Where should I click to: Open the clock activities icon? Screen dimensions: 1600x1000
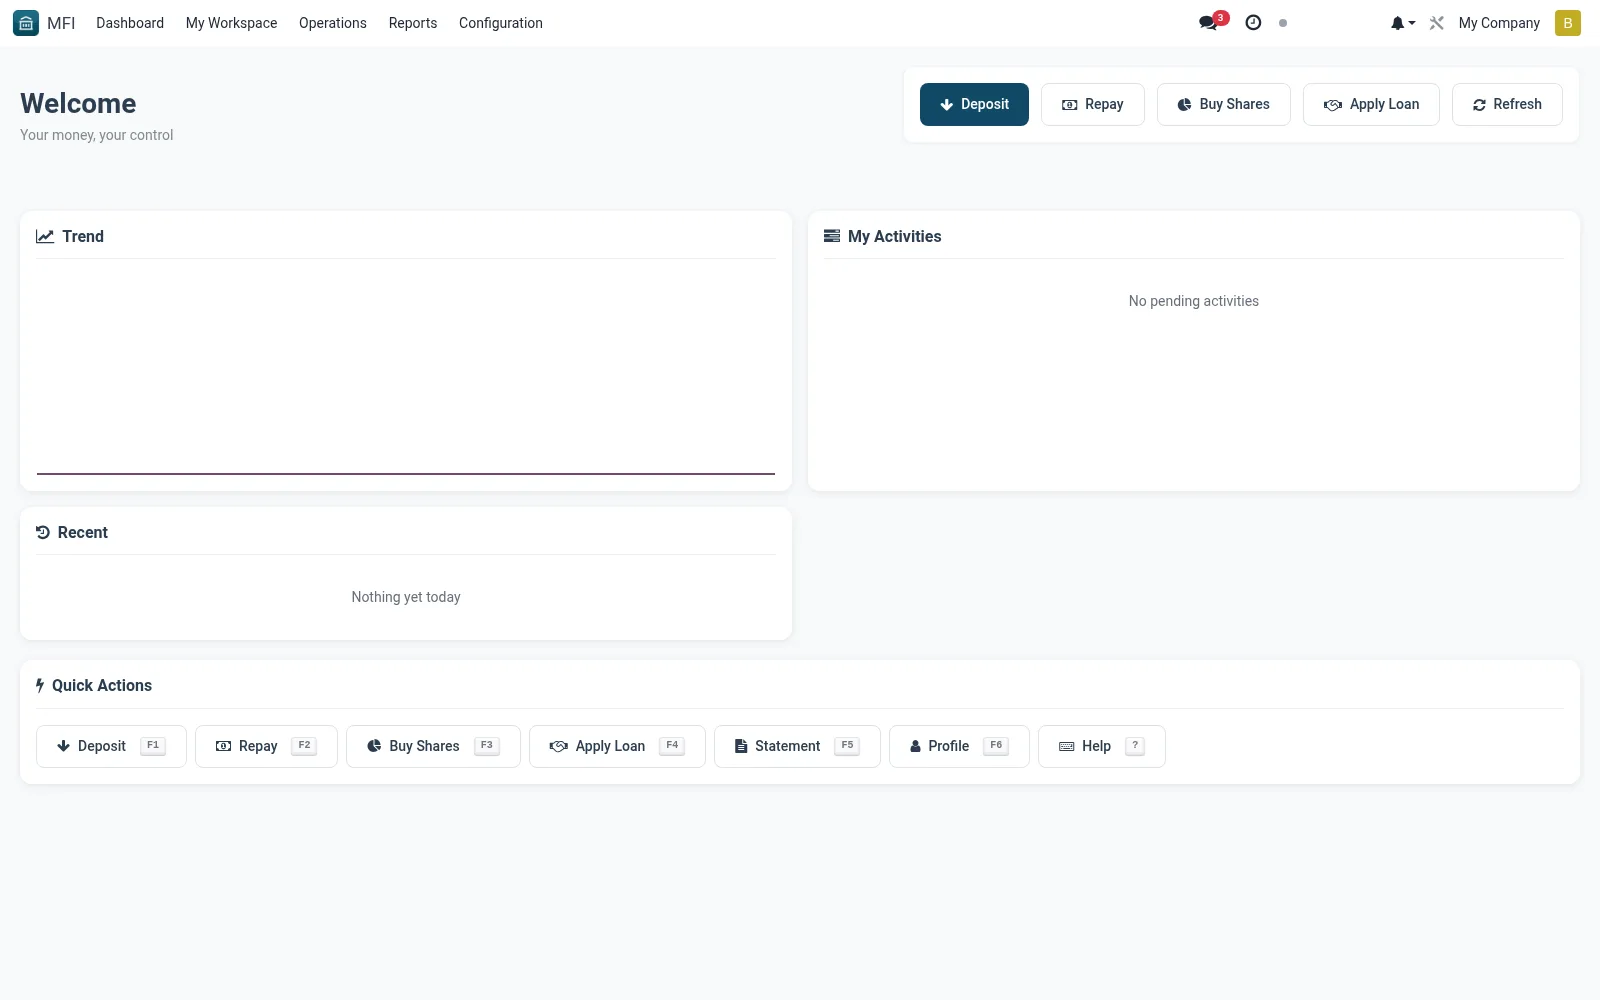tap(1253, 23)
